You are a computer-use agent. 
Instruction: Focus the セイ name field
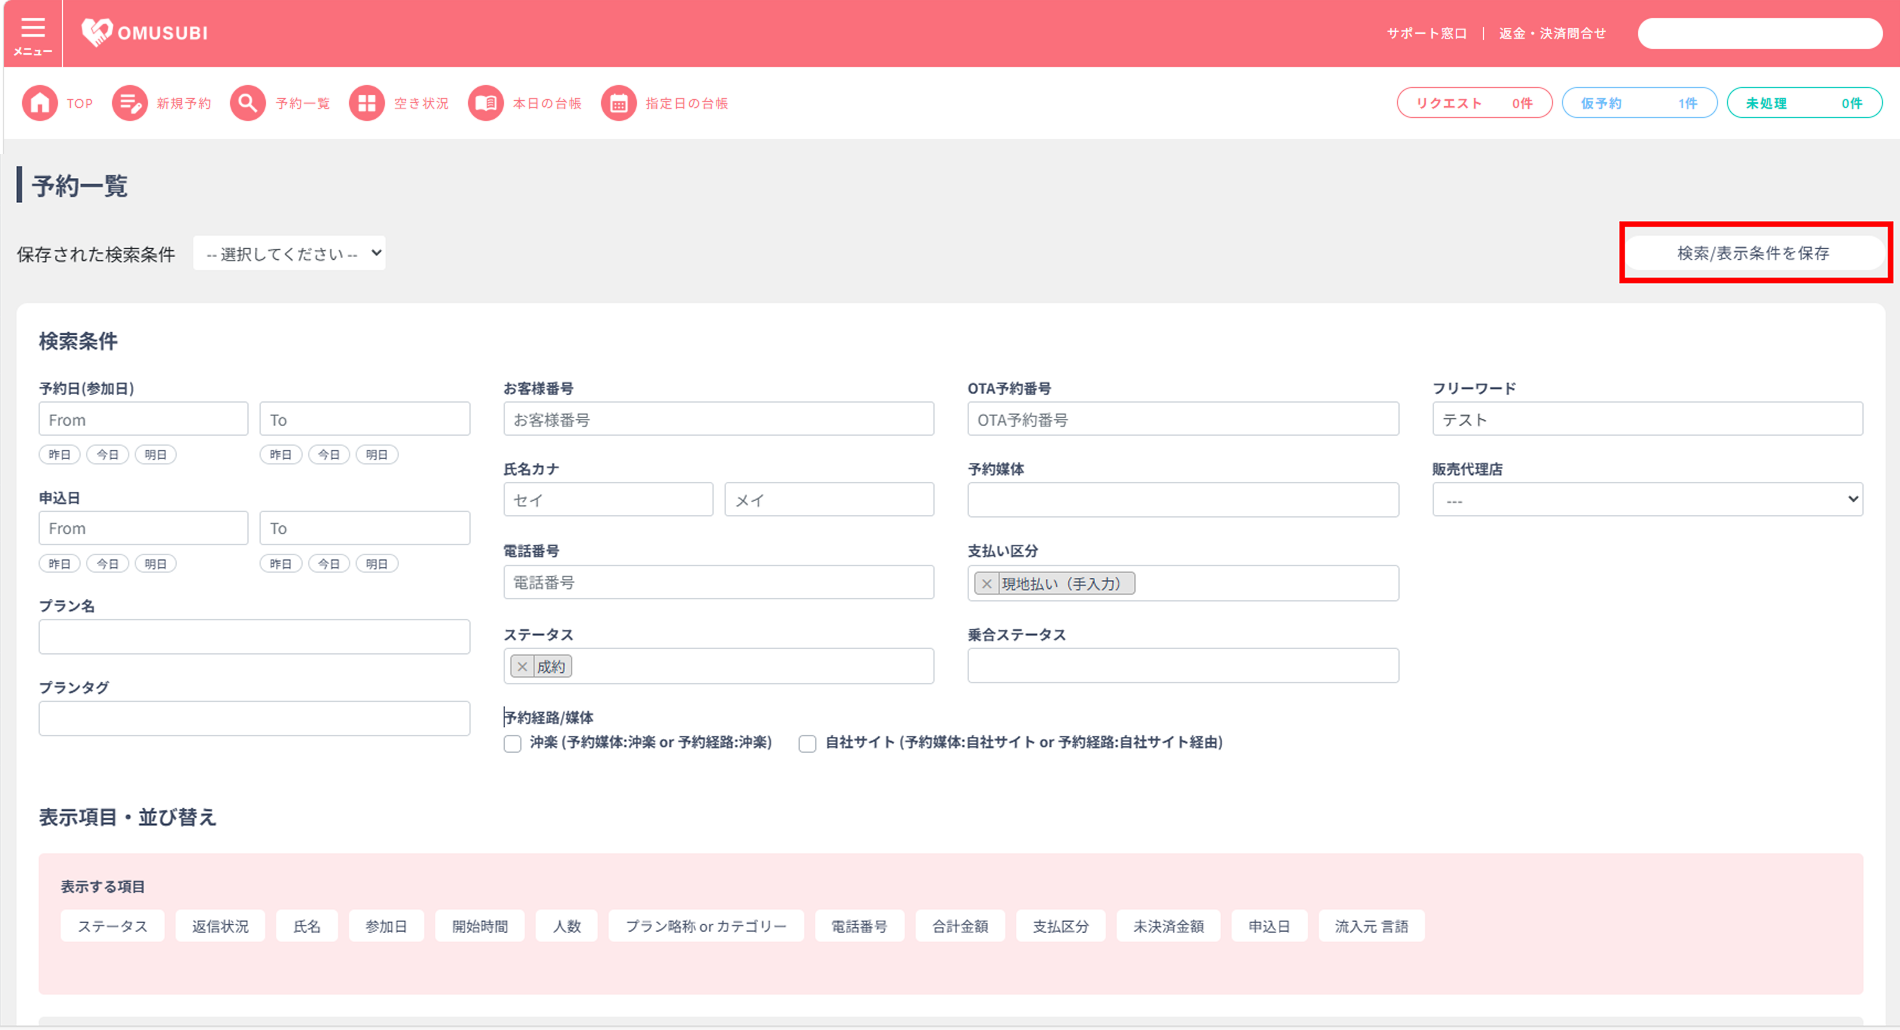(x=608, y=500)
